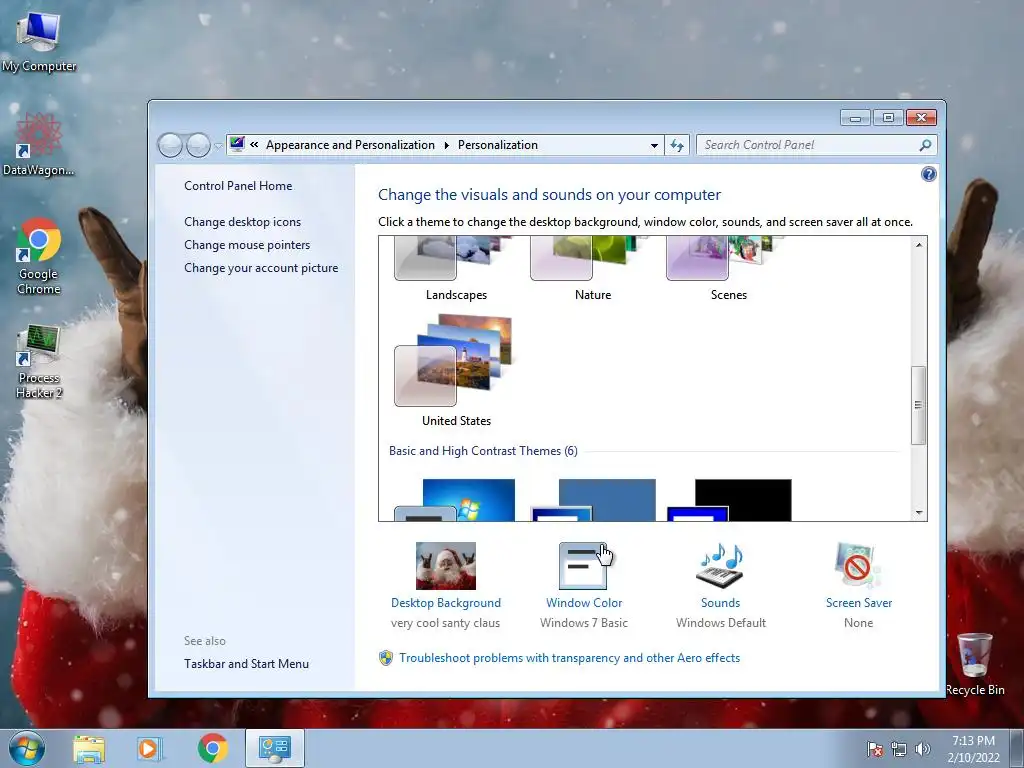Open Sounds settings
The width and height of the screenshot is (1024, 768).
pos(720,586)
